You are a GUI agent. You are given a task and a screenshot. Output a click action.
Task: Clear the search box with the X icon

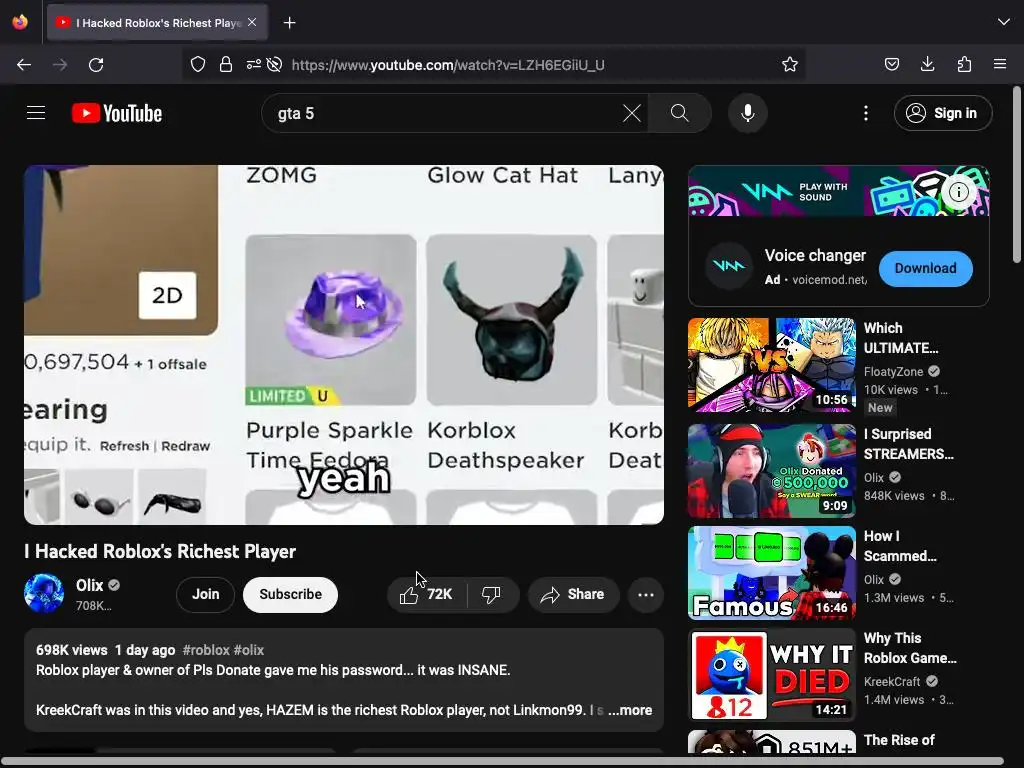tap(632, 113)
